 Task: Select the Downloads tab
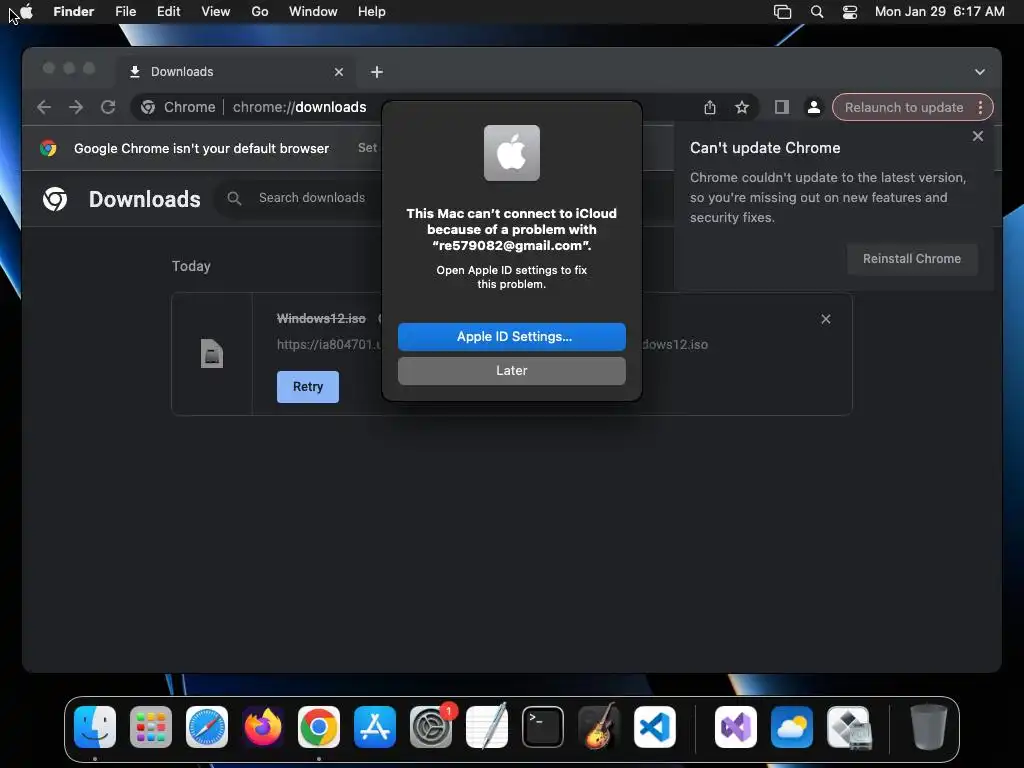237,72
